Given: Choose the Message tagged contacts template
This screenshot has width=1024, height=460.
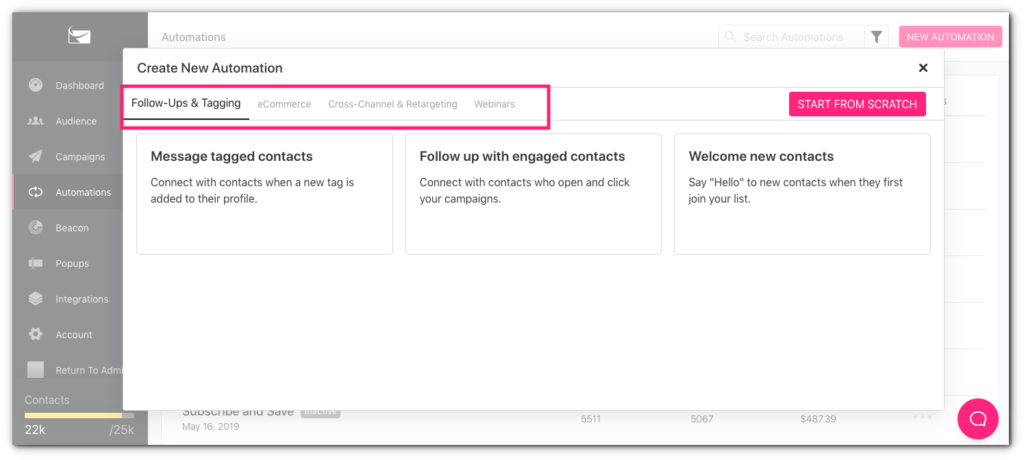Looking at the screenshot, I should [264, 194].
